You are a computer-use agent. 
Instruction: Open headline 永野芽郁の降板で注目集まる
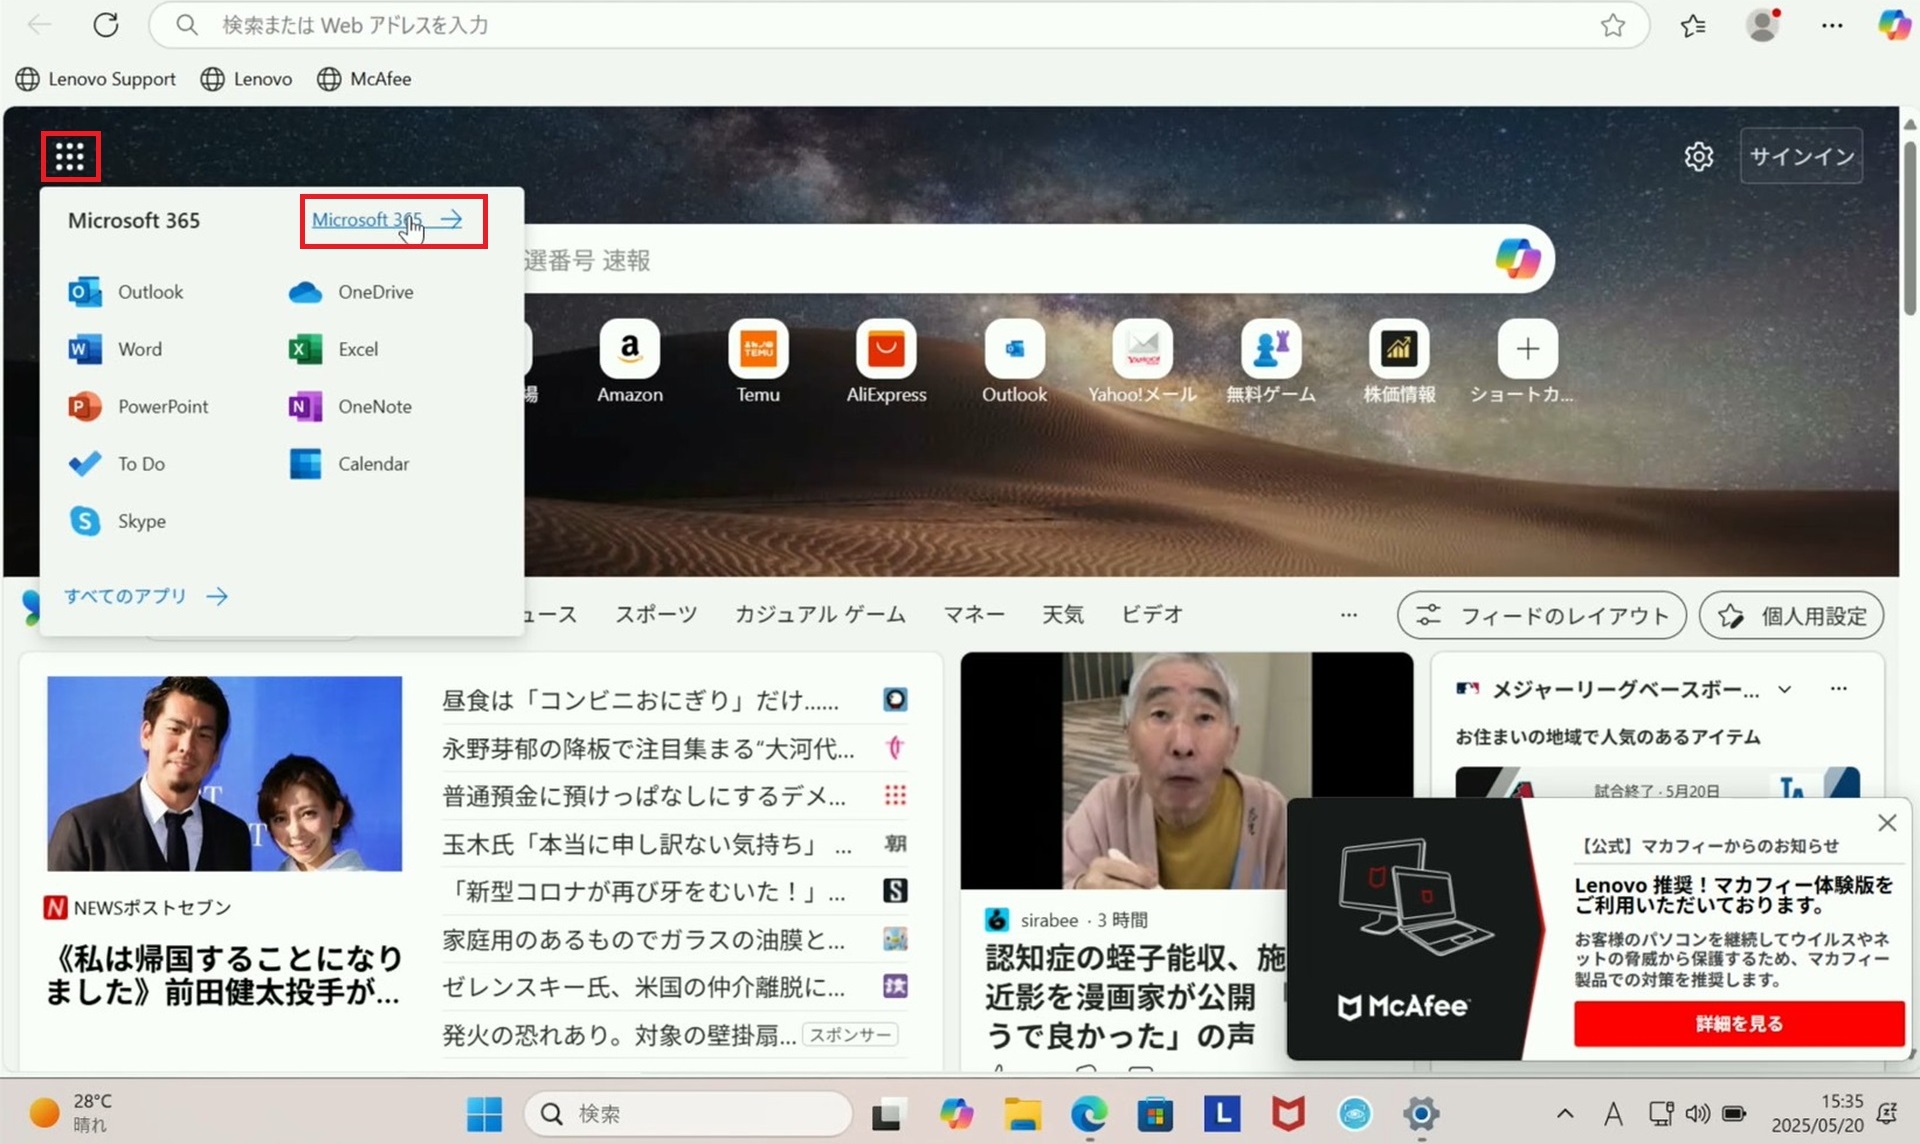(x=648, y=748)
